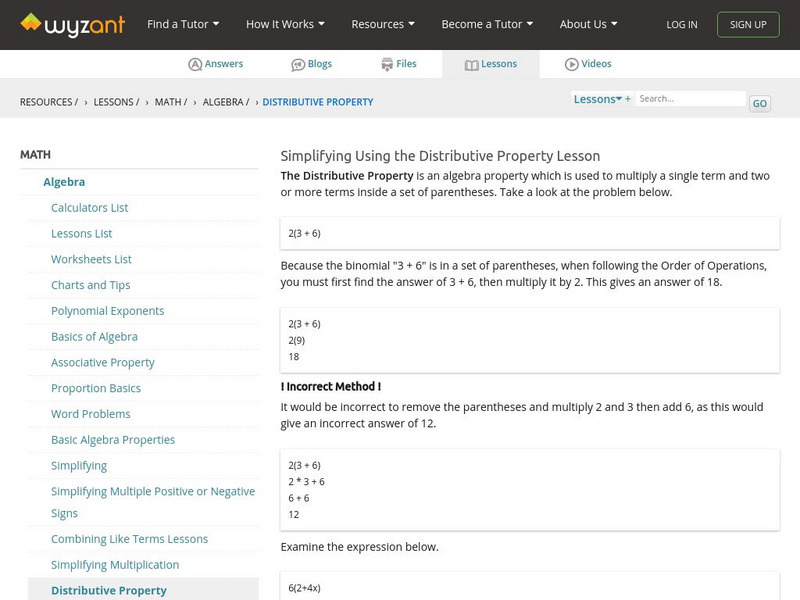Click the SIGN UP button
800x600 pixels.
point(748,24)
